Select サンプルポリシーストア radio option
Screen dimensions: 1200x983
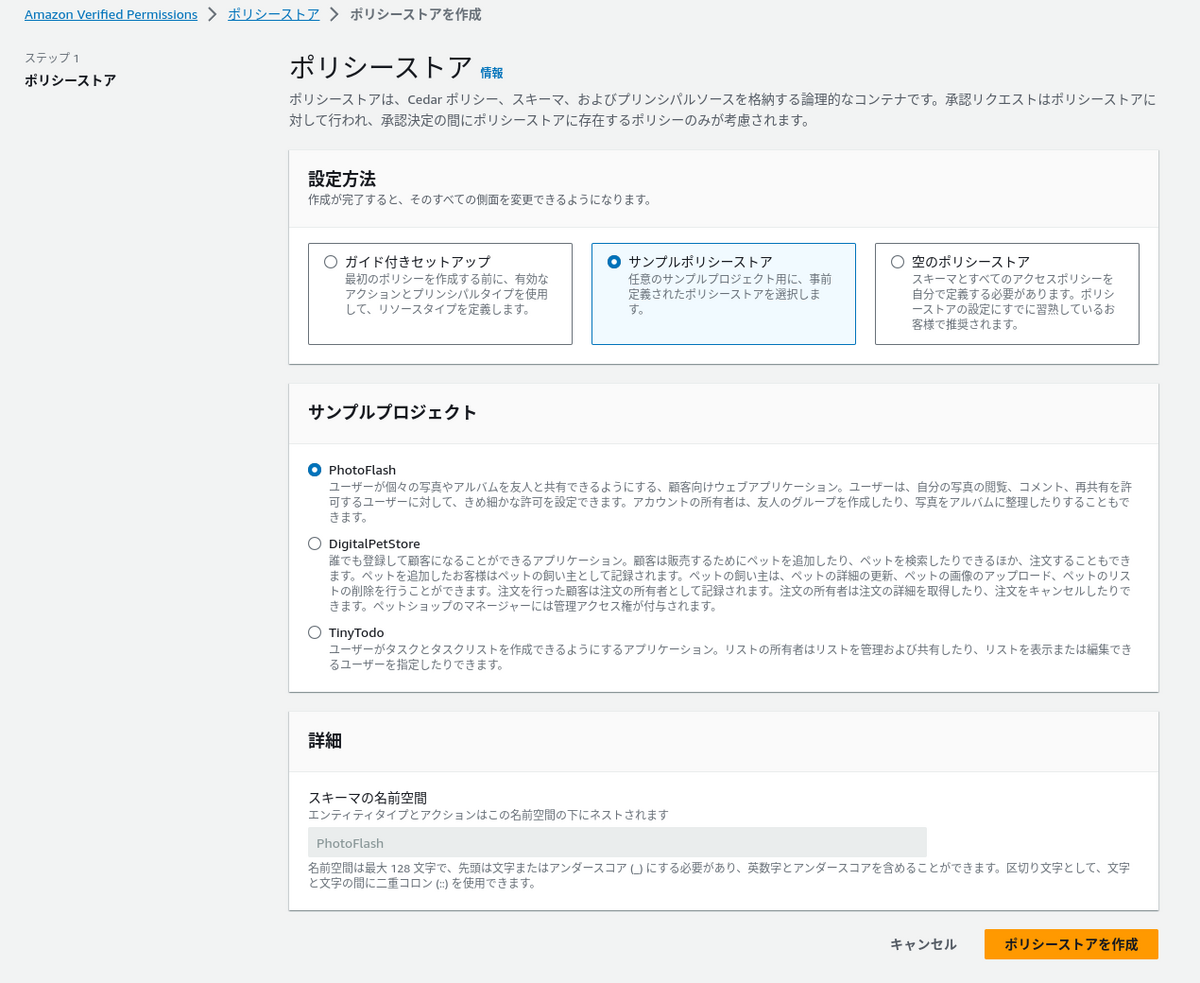614,262
